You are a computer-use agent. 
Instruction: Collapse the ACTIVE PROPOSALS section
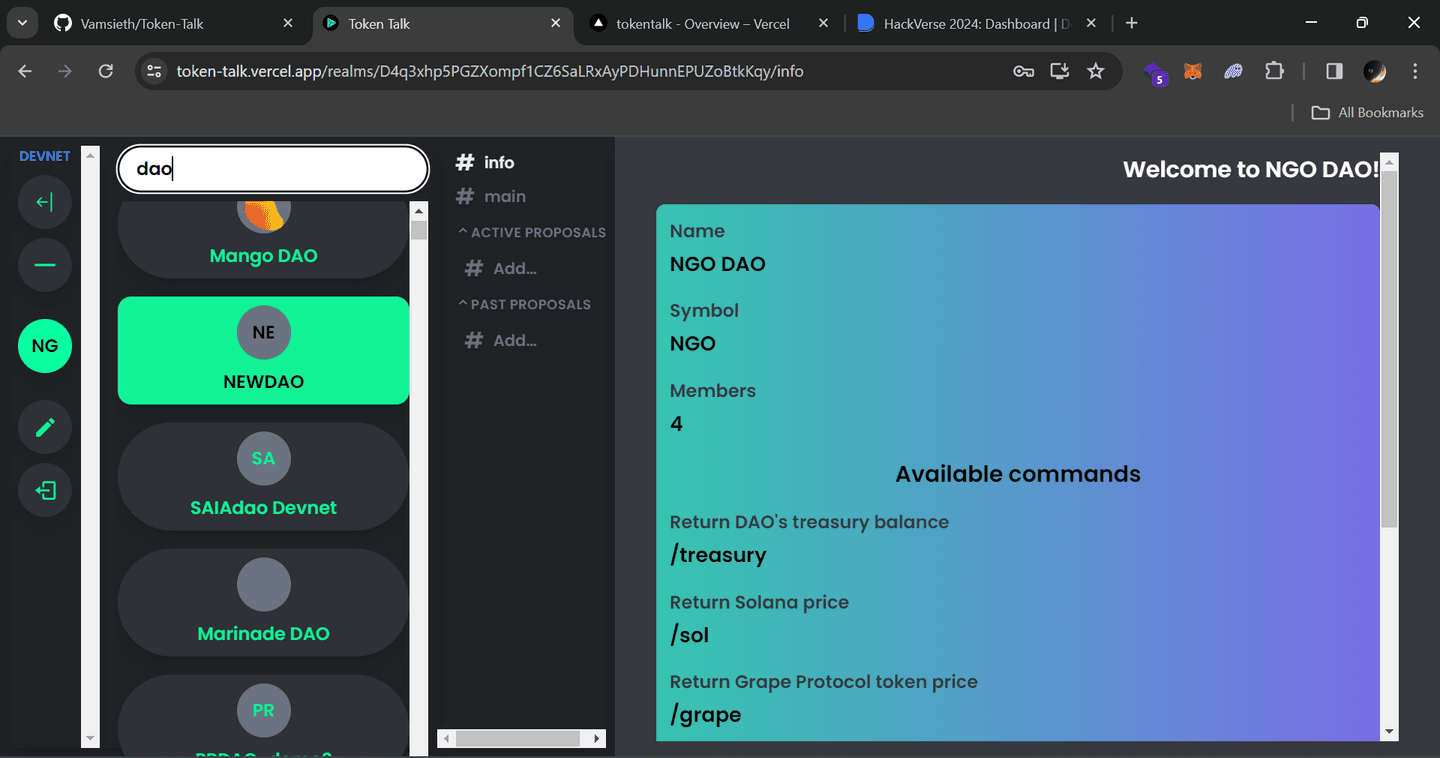(x=532, y=232)
